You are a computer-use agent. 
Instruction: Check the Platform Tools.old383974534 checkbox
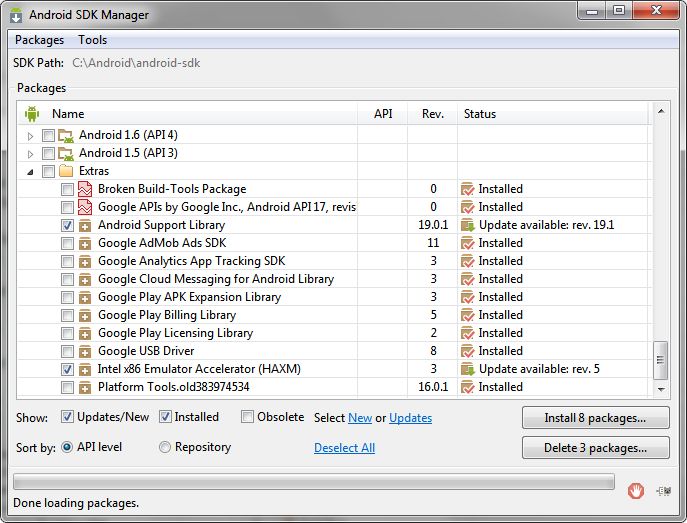coord(67,387)
